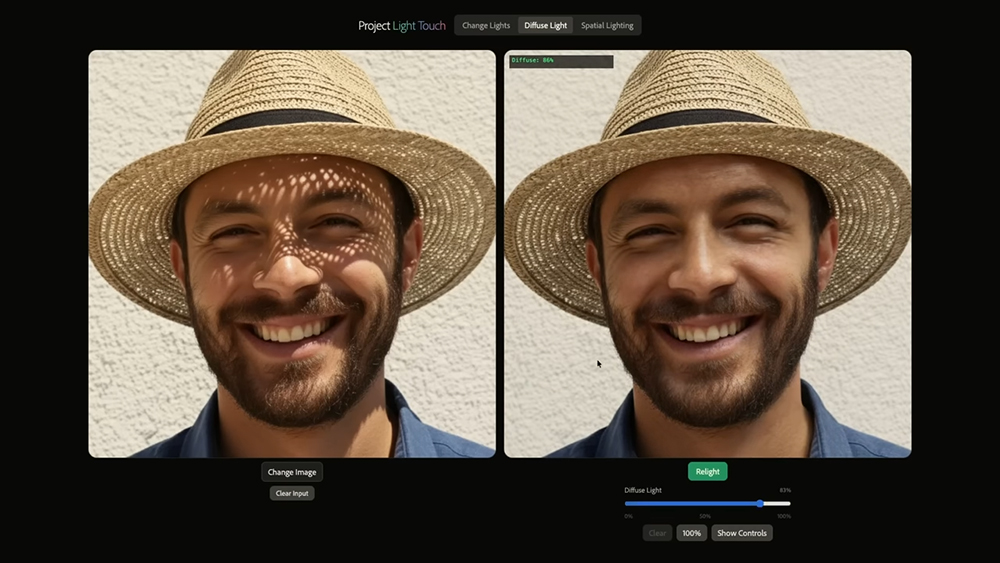Click the relit output photo on the right
The image size is (1000, 563).
(707, 254)
